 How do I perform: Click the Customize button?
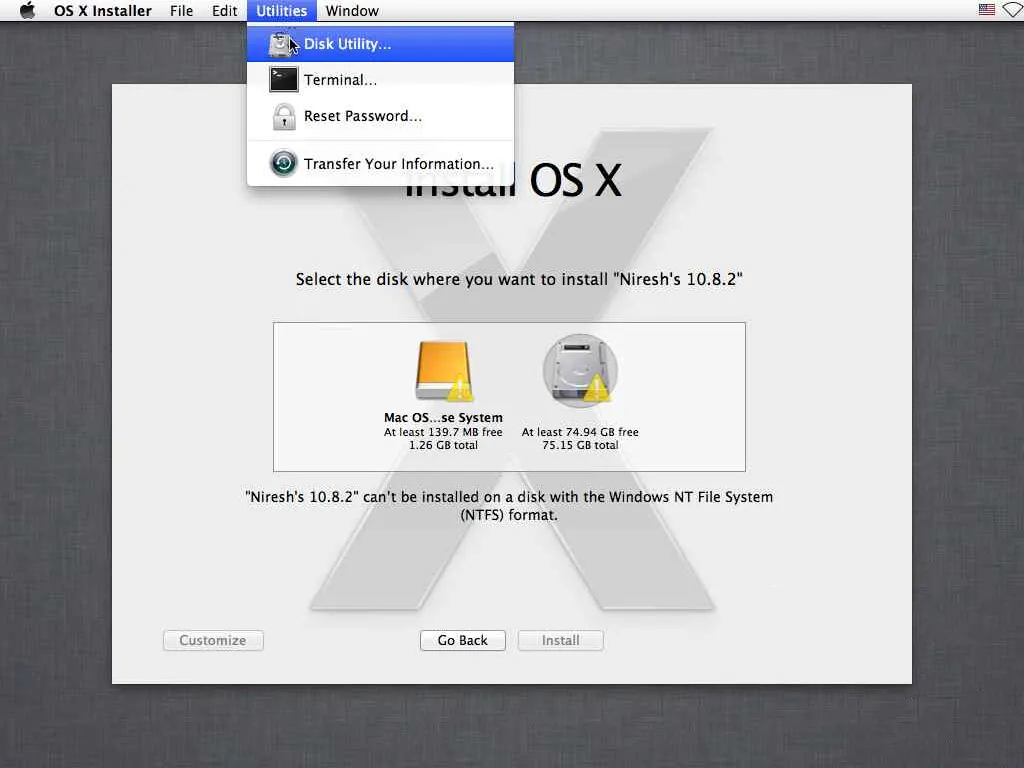[213, 640]
